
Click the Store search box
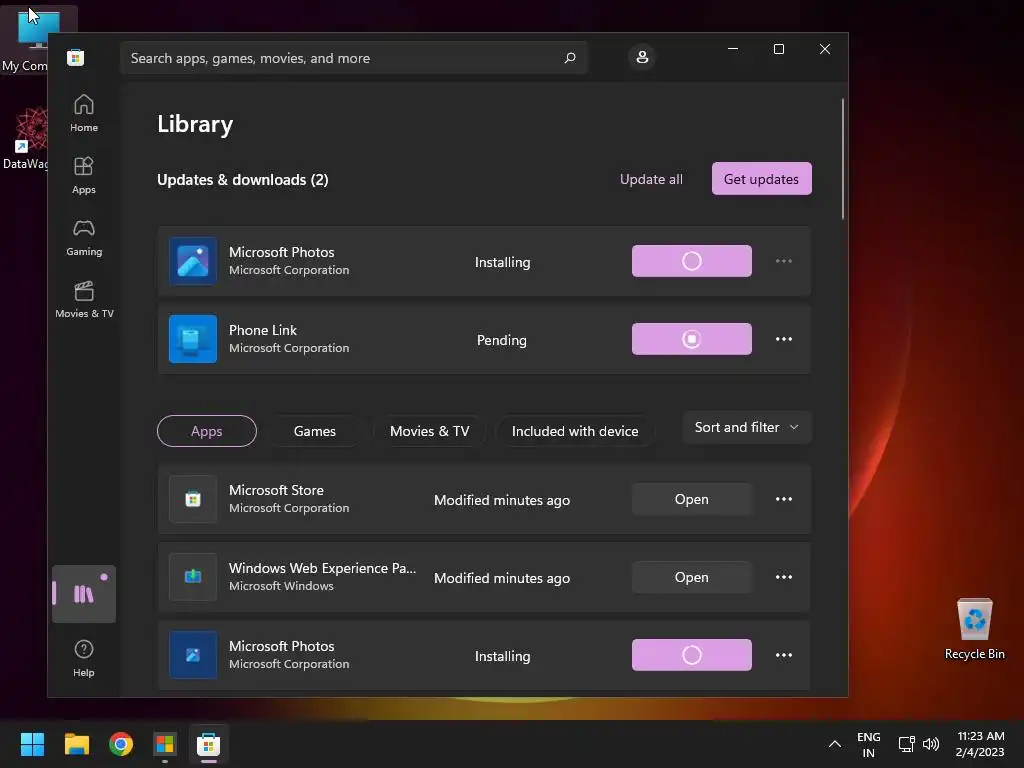point(353,58)
